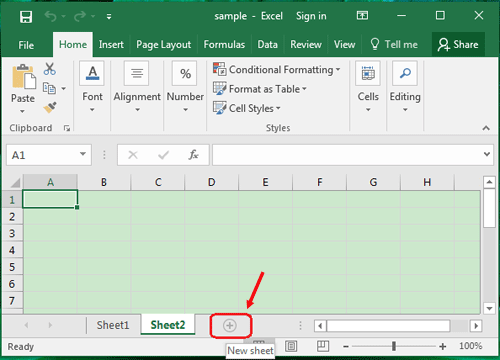
Task: Click the Sign in link
Action: click(311, 16)
